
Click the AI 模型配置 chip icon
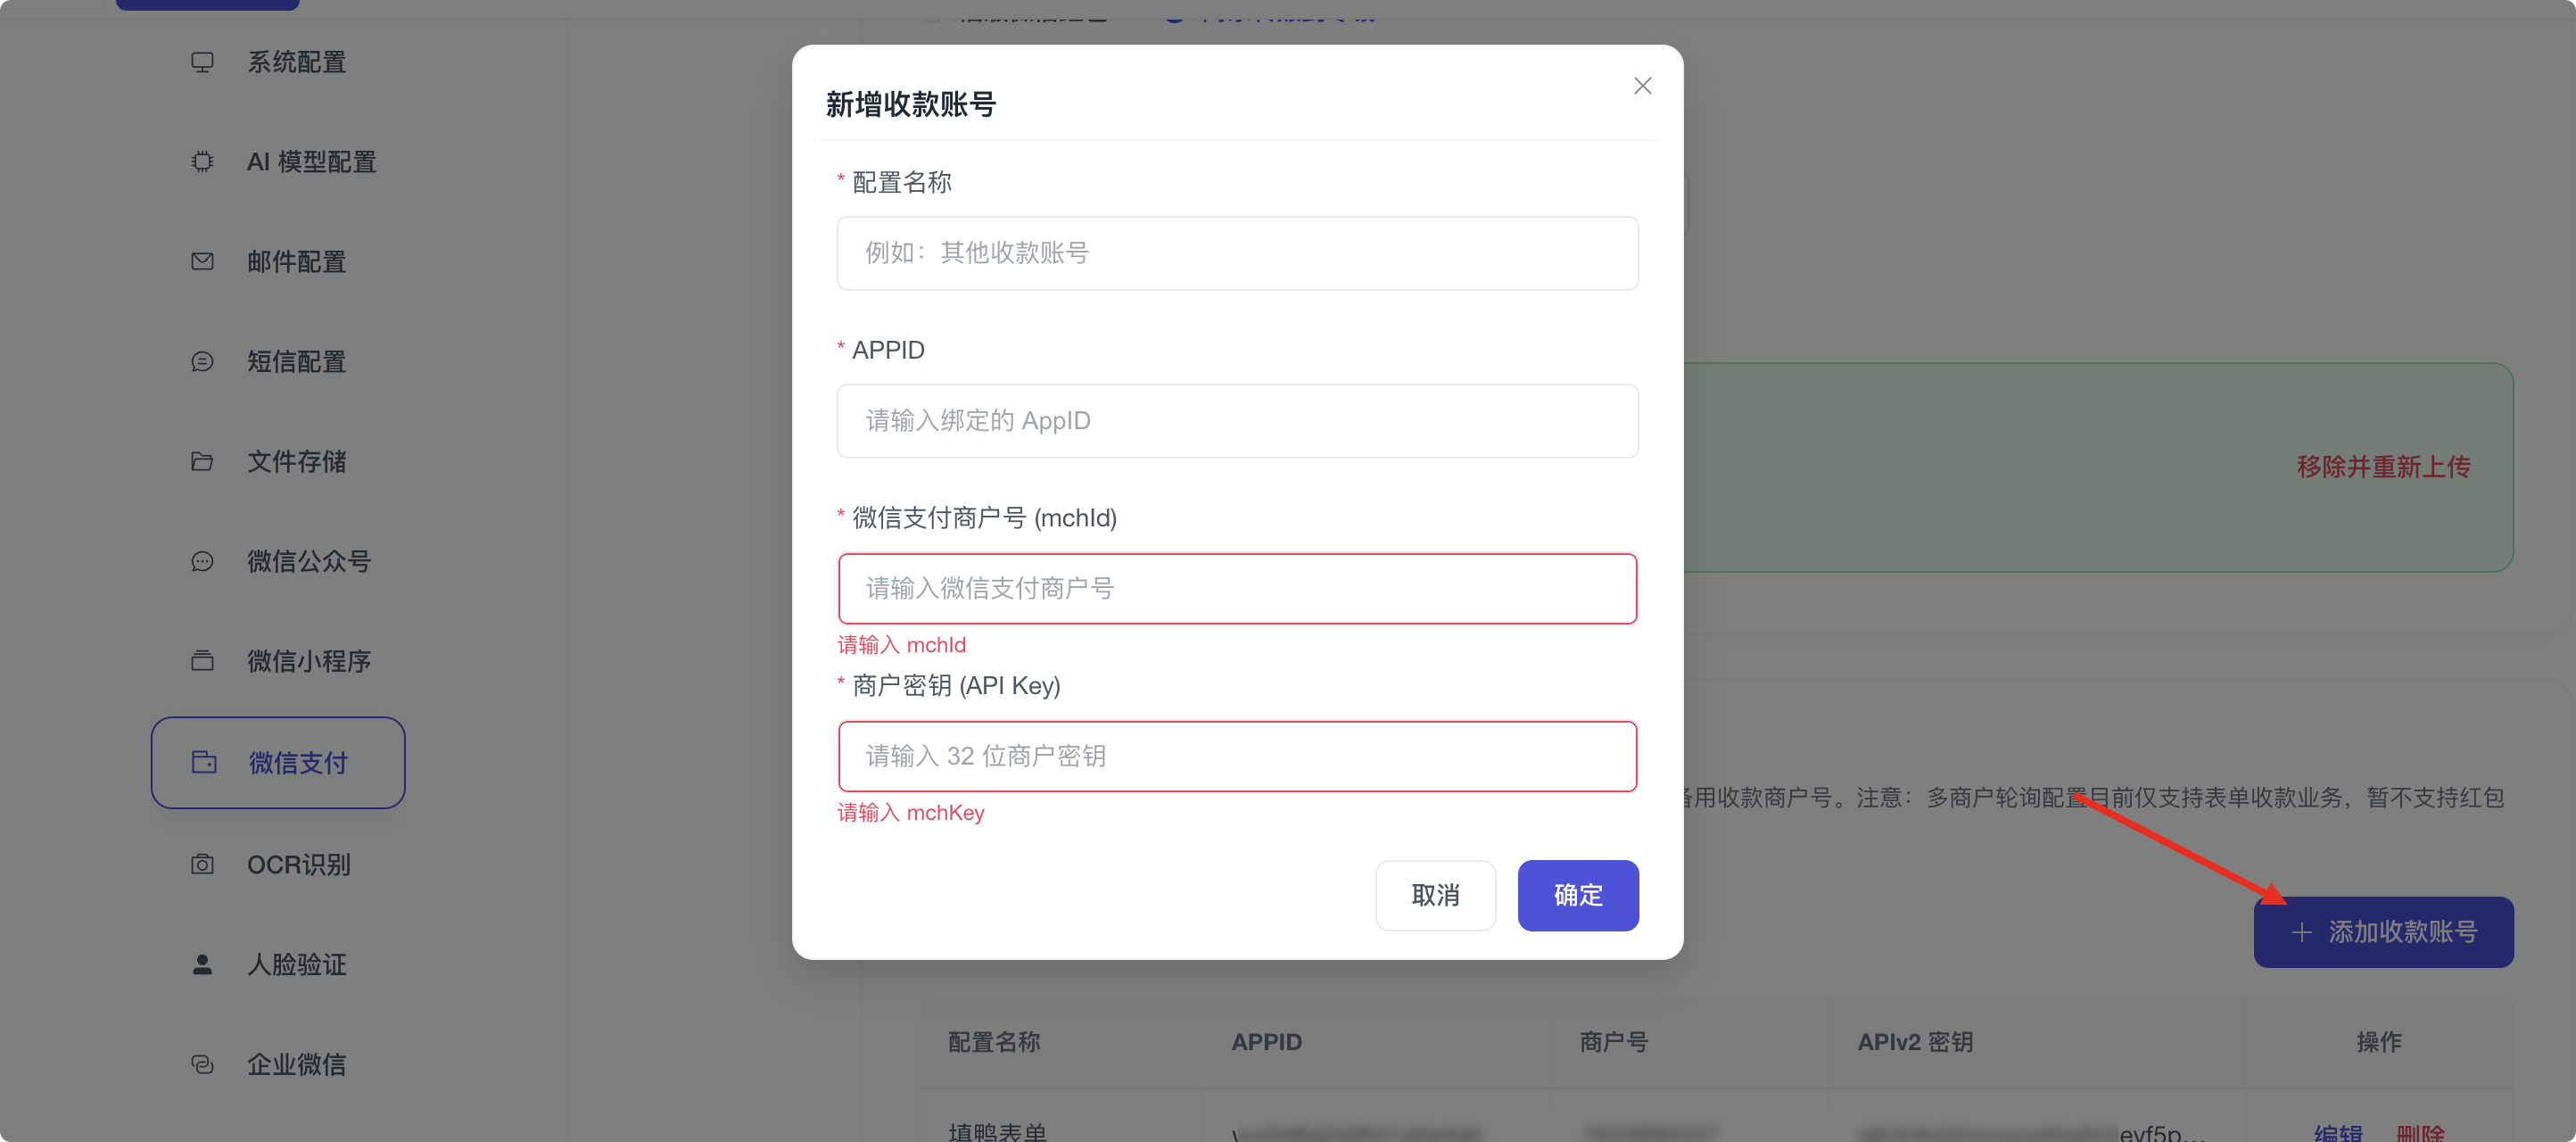pyautogui.click(x=202, y=162)
